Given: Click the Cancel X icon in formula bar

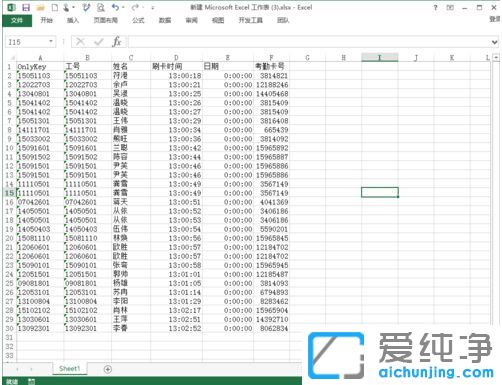Looking at the screenshot, I should pos(80,42).
